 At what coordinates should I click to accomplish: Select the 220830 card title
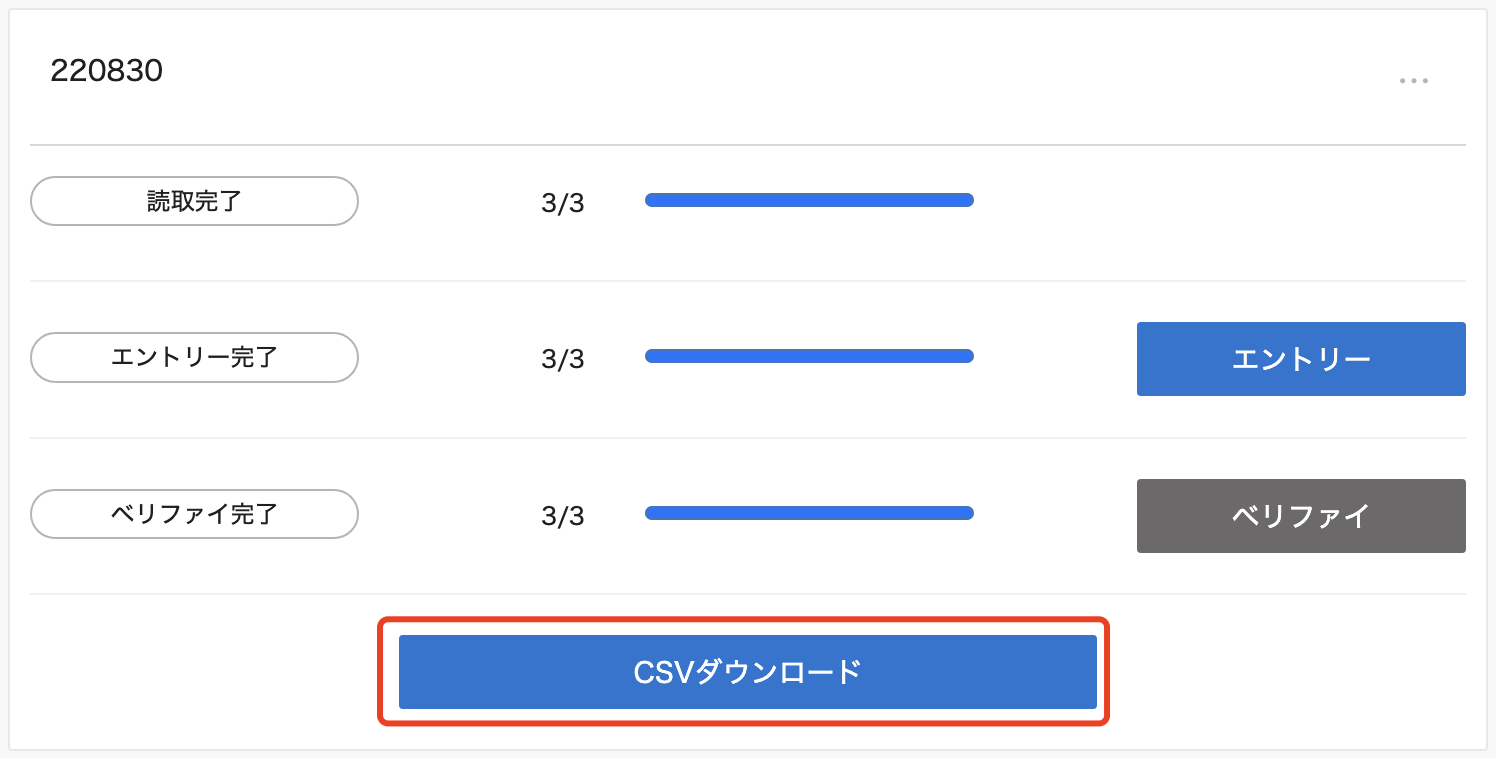(106, 71)
